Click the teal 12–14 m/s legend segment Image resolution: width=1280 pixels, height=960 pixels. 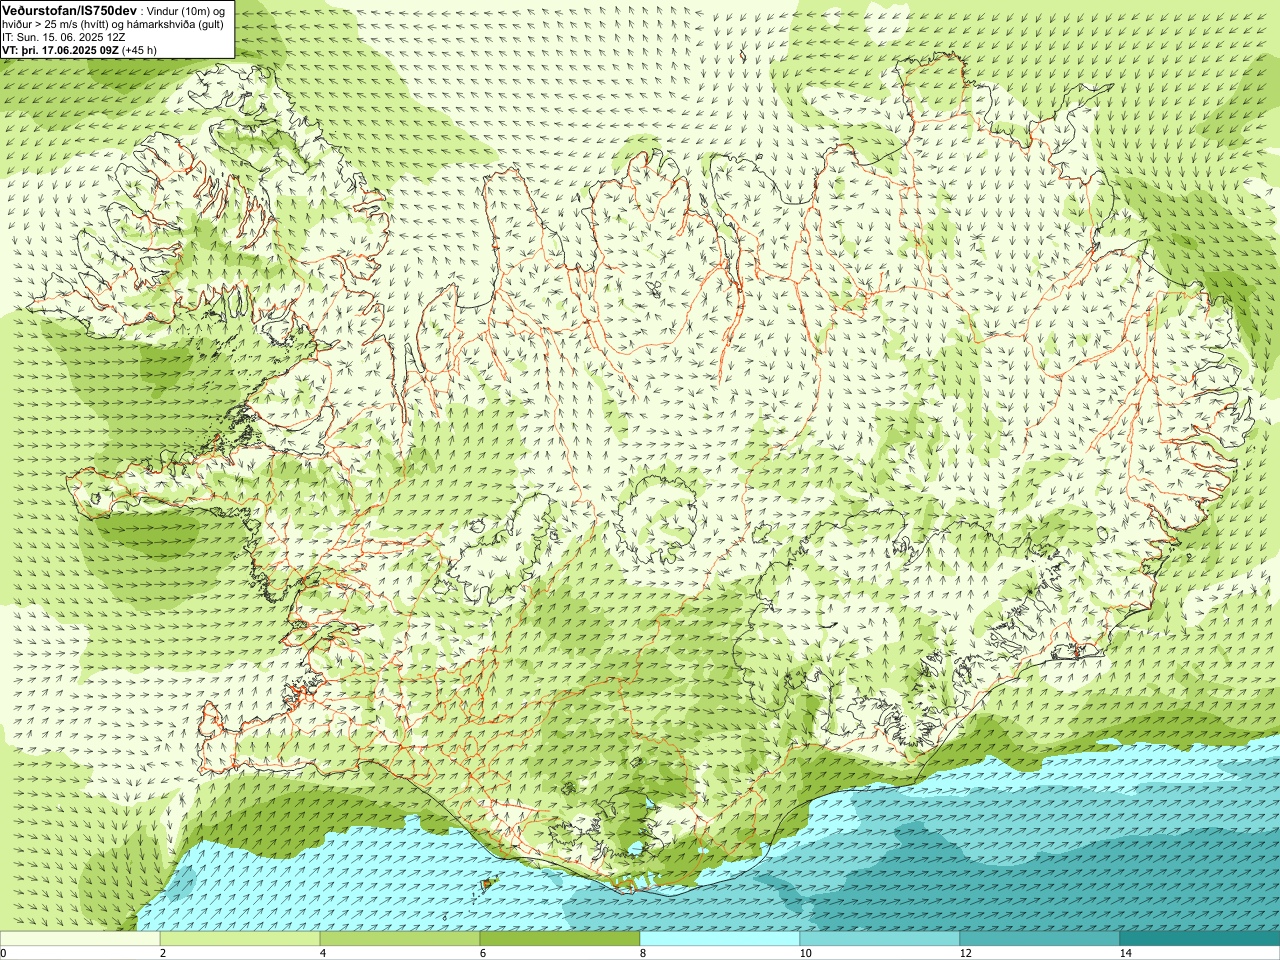point(1040,939)
